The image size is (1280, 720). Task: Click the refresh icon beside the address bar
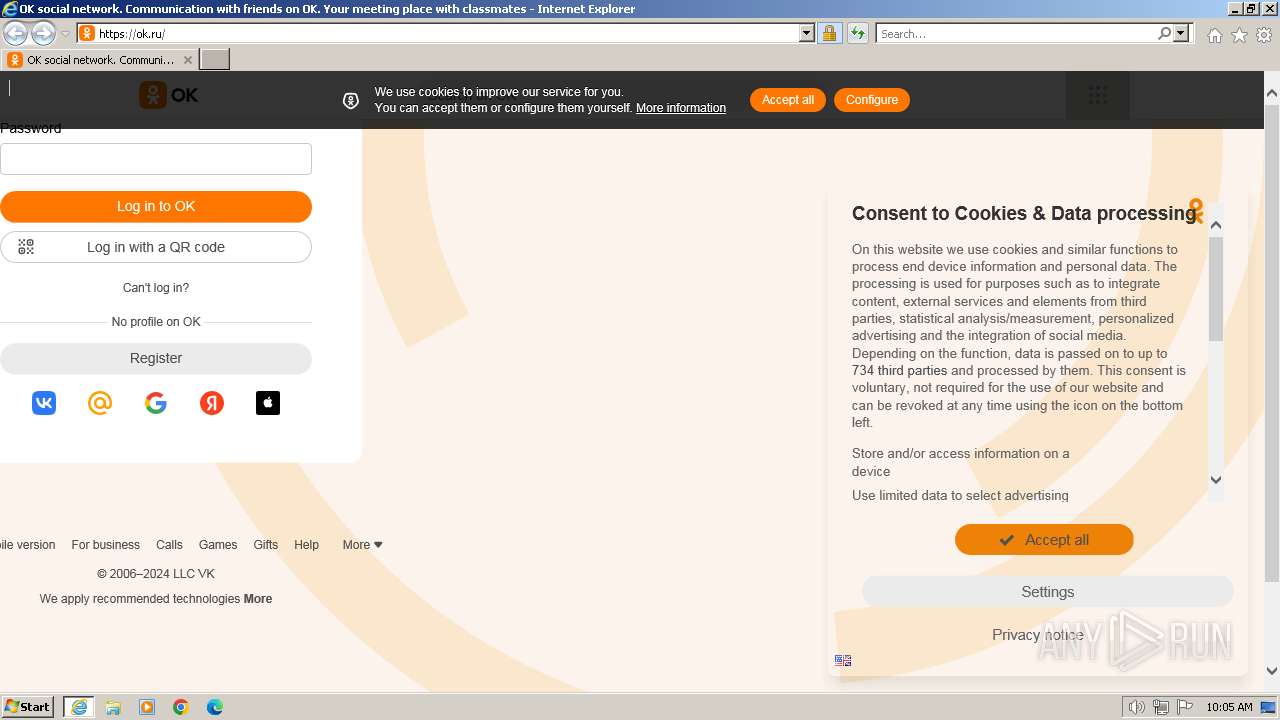tap(858, 33)
